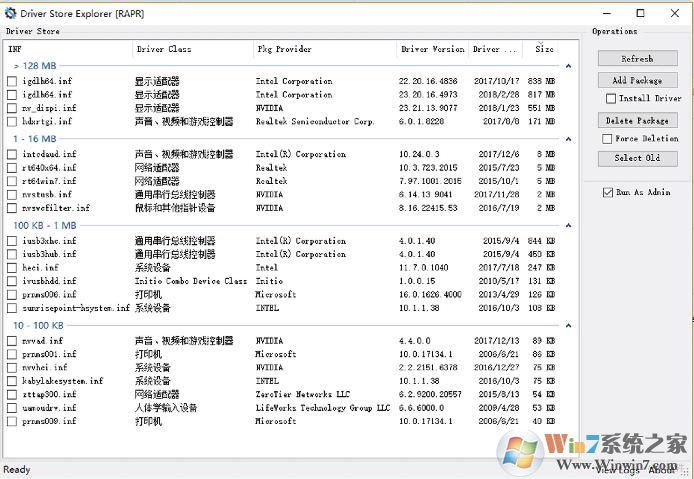The image size is (694, 479).
Task: Collapse the 100 KB - 1 MB group
Action: (569, 226)
